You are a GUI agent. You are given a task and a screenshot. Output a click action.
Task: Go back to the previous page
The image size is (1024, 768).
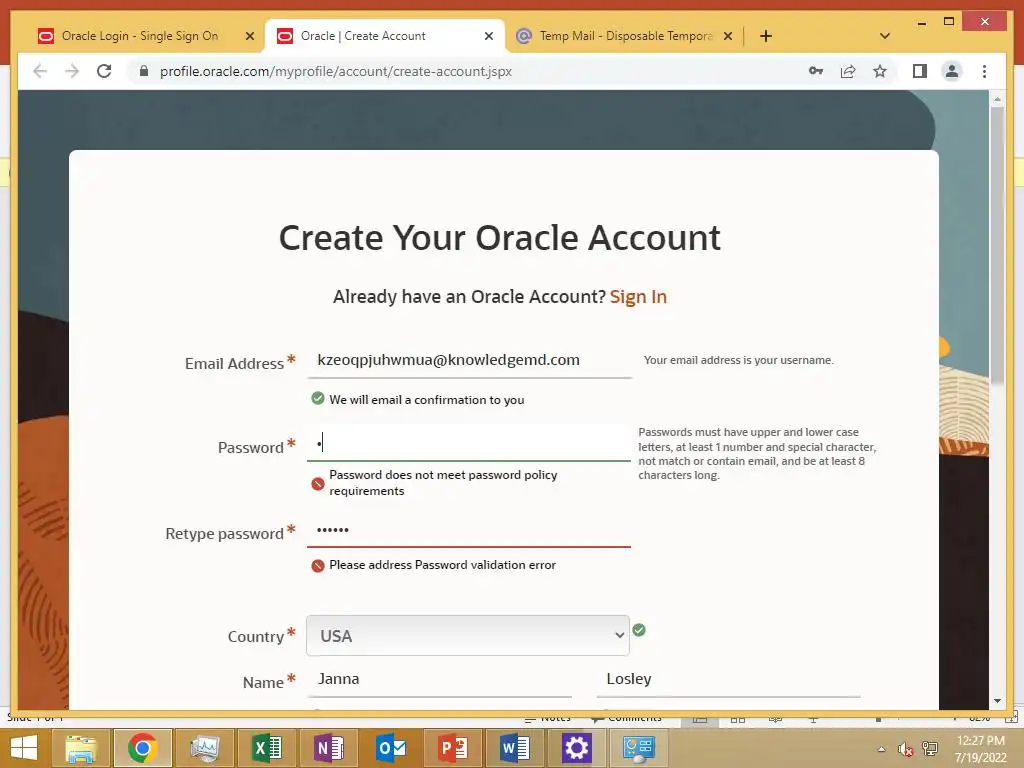coord(40,71)
